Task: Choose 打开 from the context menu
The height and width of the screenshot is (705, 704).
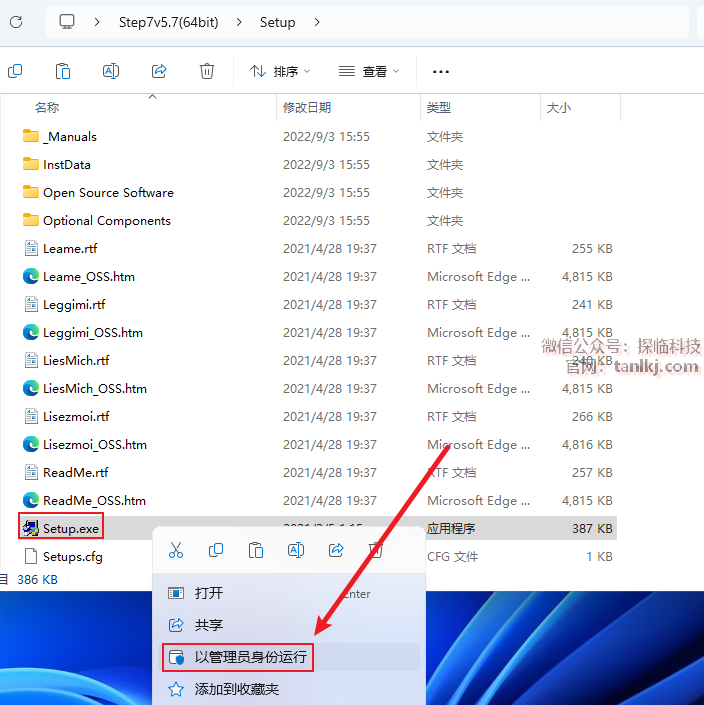Action: (x=288, y=593)
